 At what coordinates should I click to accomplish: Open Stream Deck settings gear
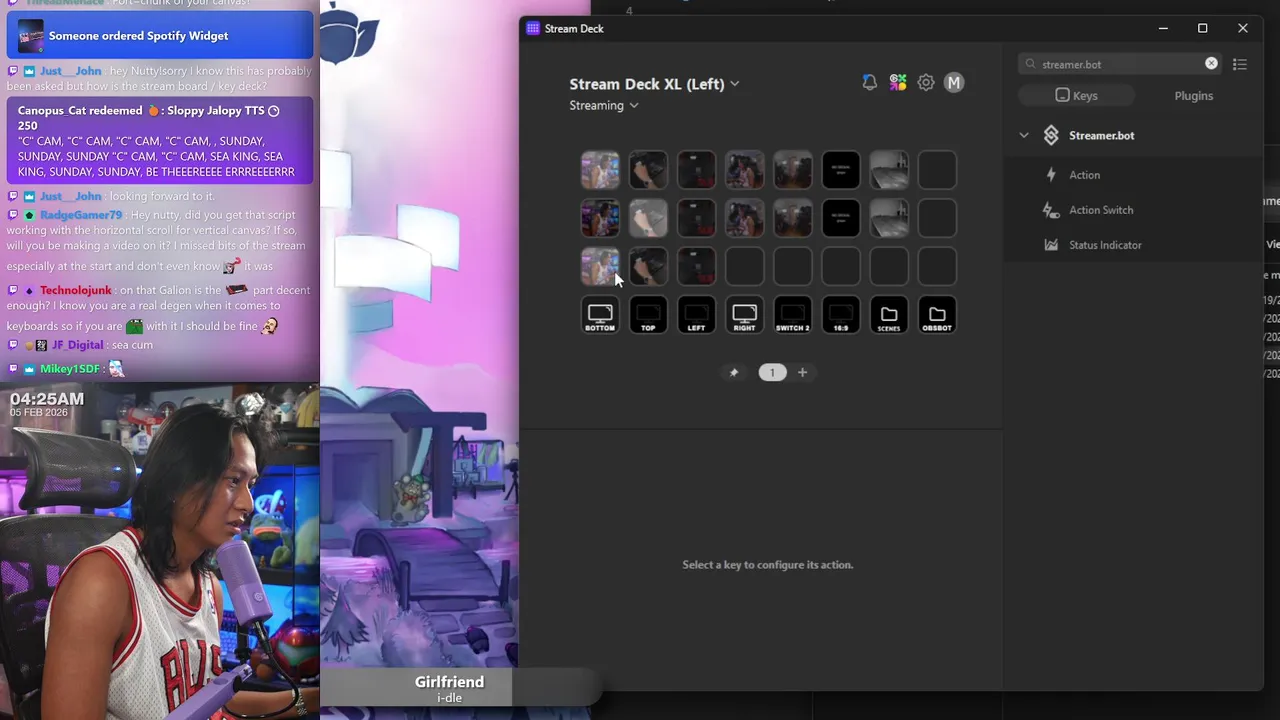tap(926, 83)
